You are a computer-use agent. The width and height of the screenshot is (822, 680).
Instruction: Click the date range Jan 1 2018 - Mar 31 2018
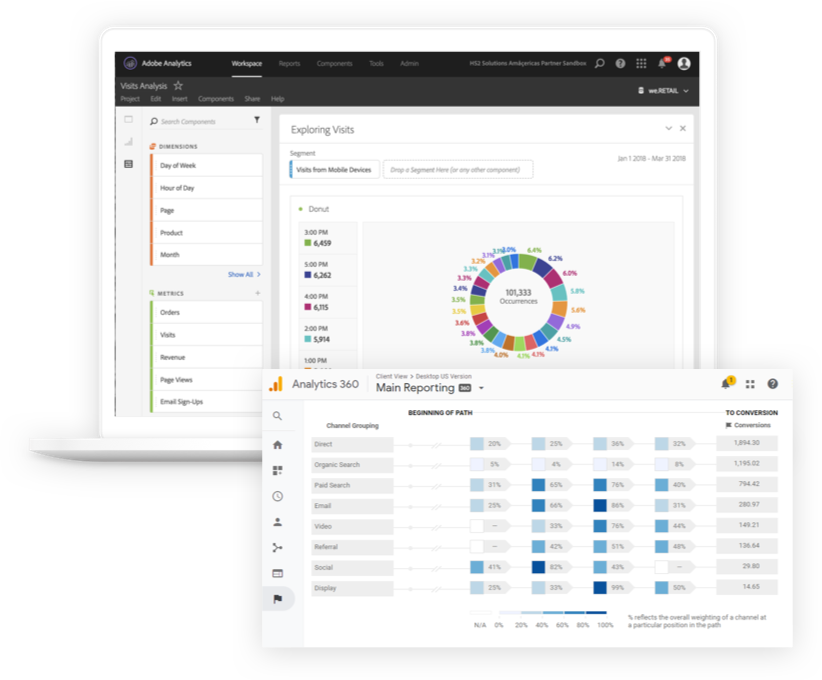[x=652, y=158]
